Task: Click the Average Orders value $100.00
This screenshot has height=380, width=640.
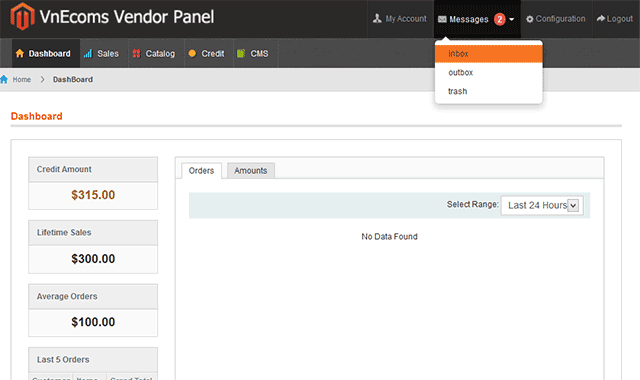Action: pos(93,322)
